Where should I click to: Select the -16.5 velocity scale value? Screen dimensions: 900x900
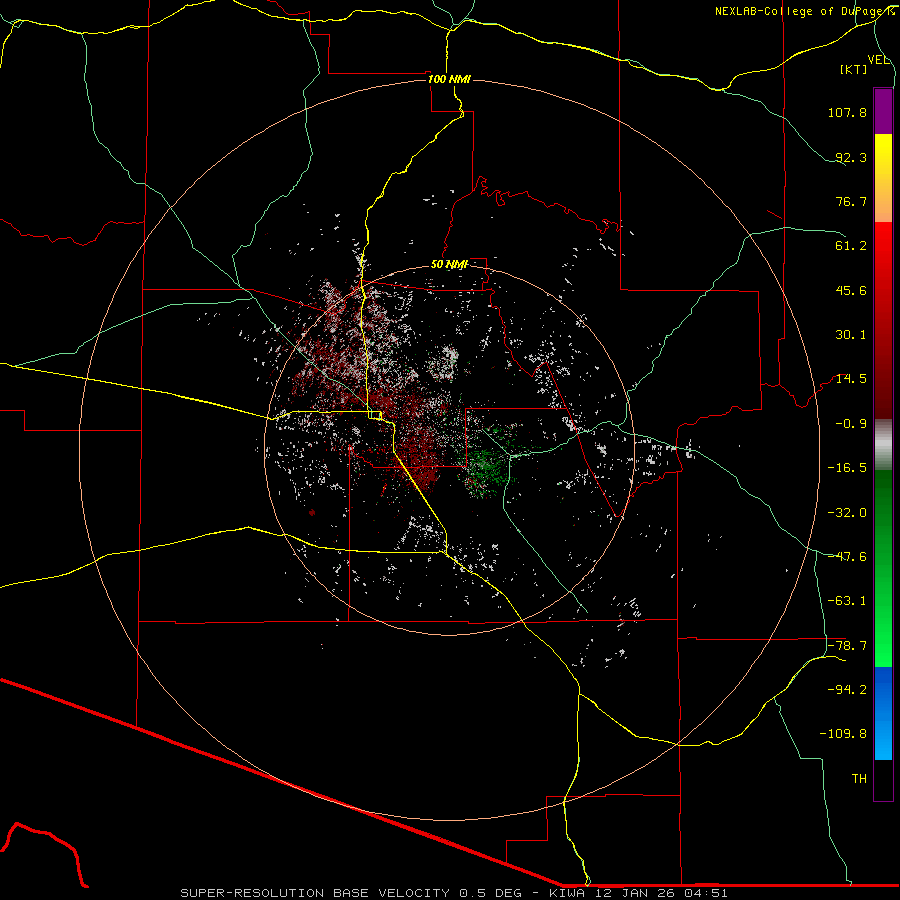[x=847, y=468]
